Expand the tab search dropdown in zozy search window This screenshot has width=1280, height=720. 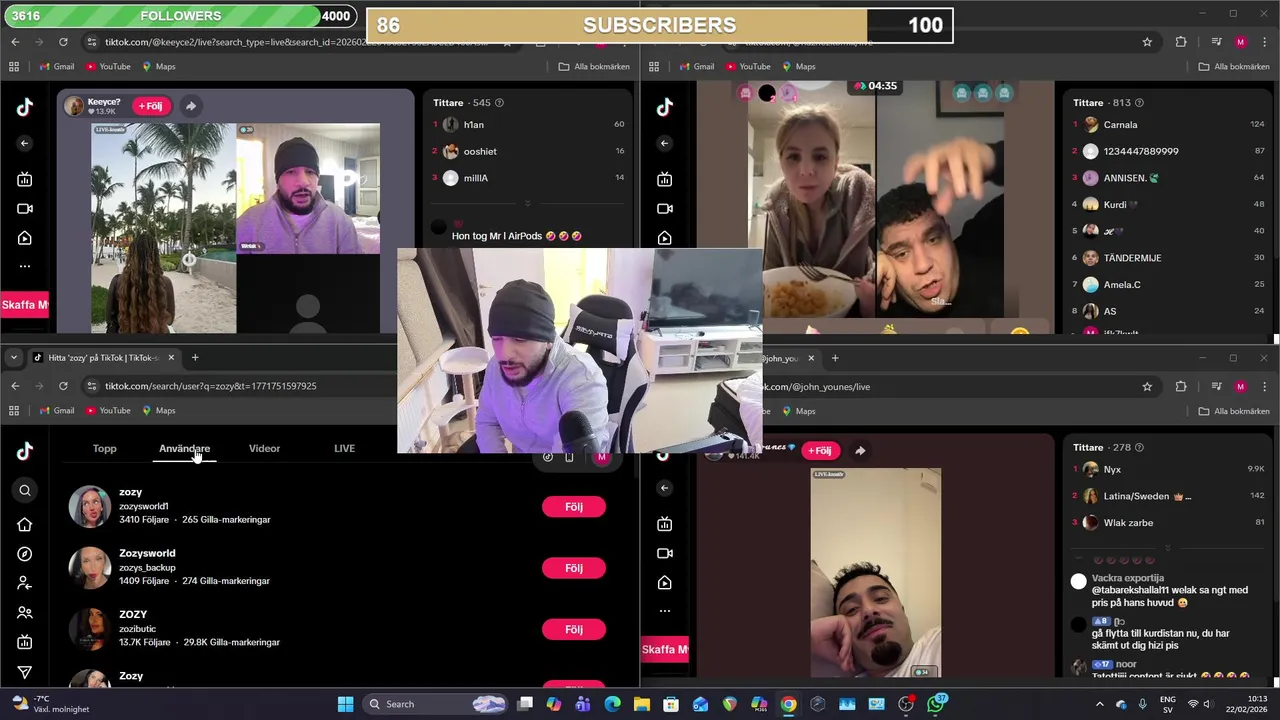pyautogui.click(x=13, y=358)
